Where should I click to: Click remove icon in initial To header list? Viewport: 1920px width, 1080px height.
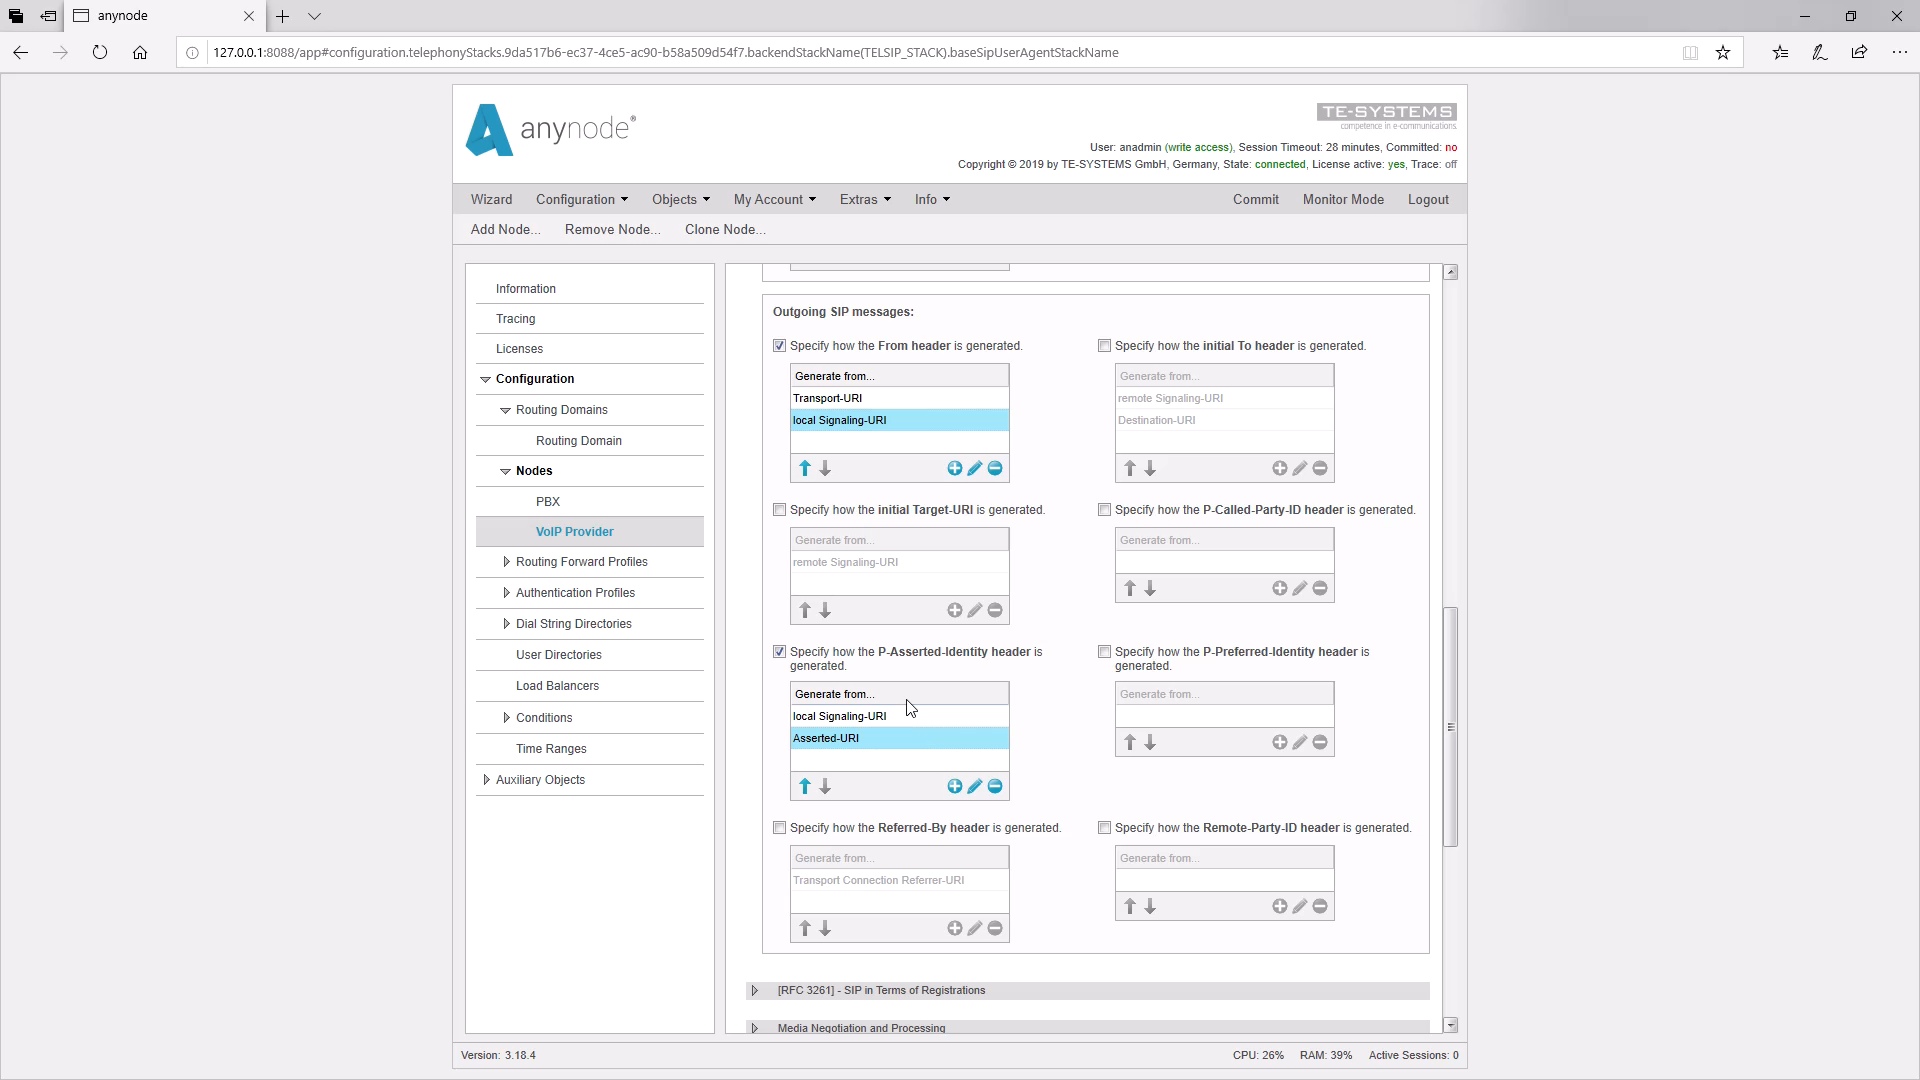click(x=1320, y=468)
